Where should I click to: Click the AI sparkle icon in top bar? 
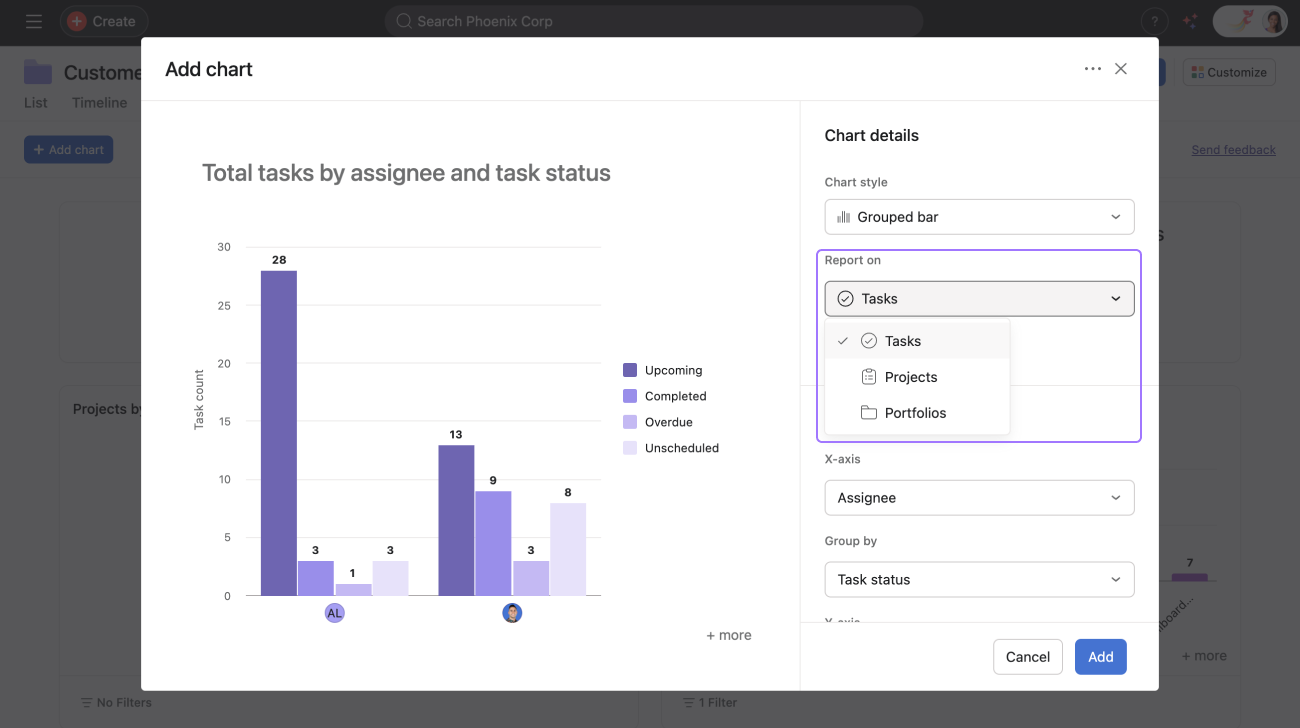pos(1190,21)
